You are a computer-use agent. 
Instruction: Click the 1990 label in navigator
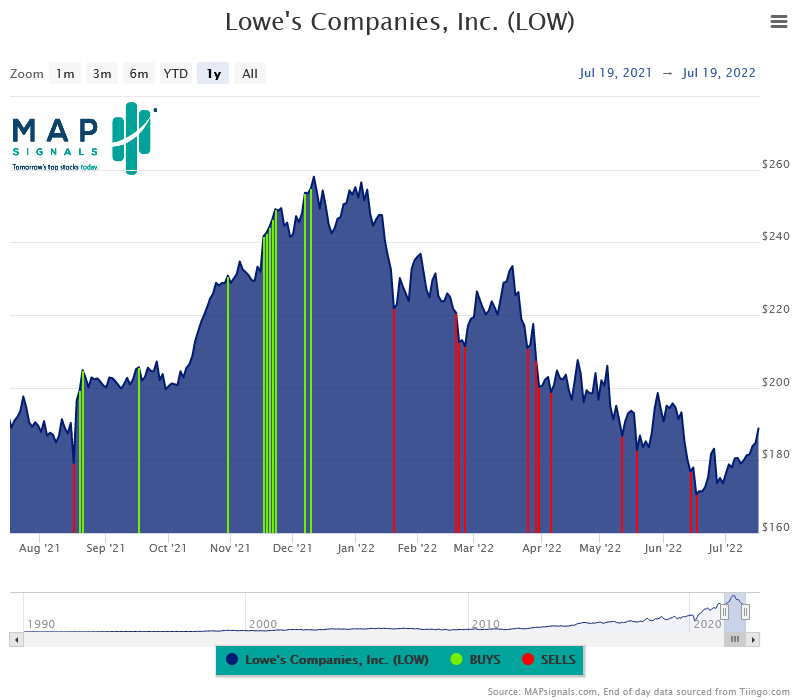pyautogui.click(x=41, y=624)
